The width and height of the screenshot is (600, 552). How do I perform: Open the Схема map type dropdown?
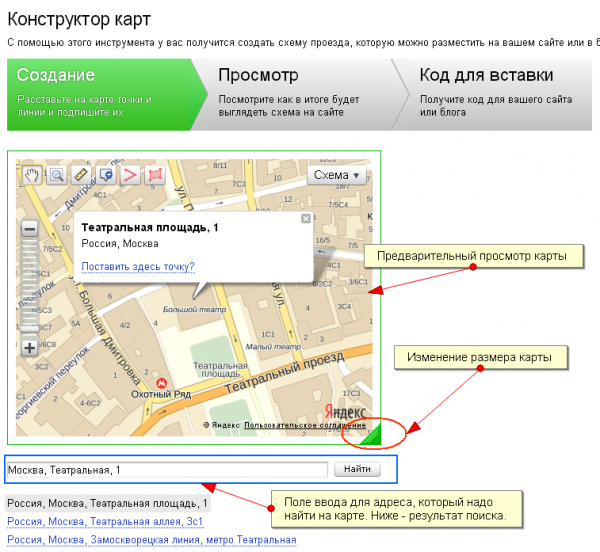coord(337,175)
